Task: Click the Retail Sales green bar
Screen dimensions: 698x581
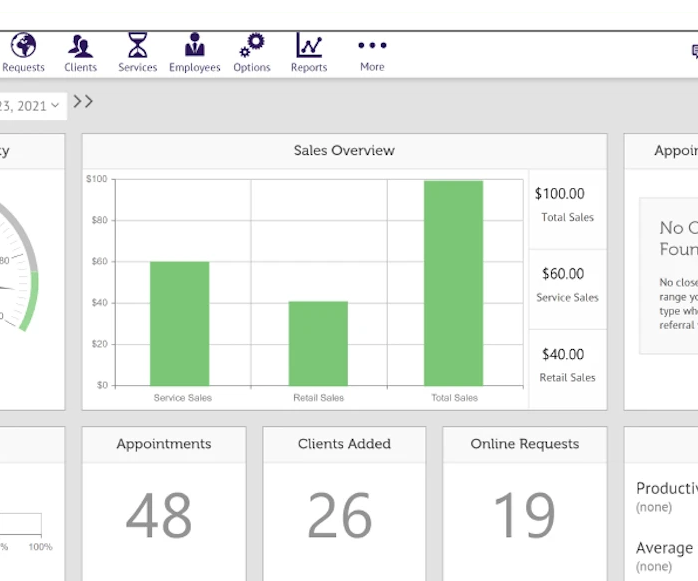Action: 318,343
